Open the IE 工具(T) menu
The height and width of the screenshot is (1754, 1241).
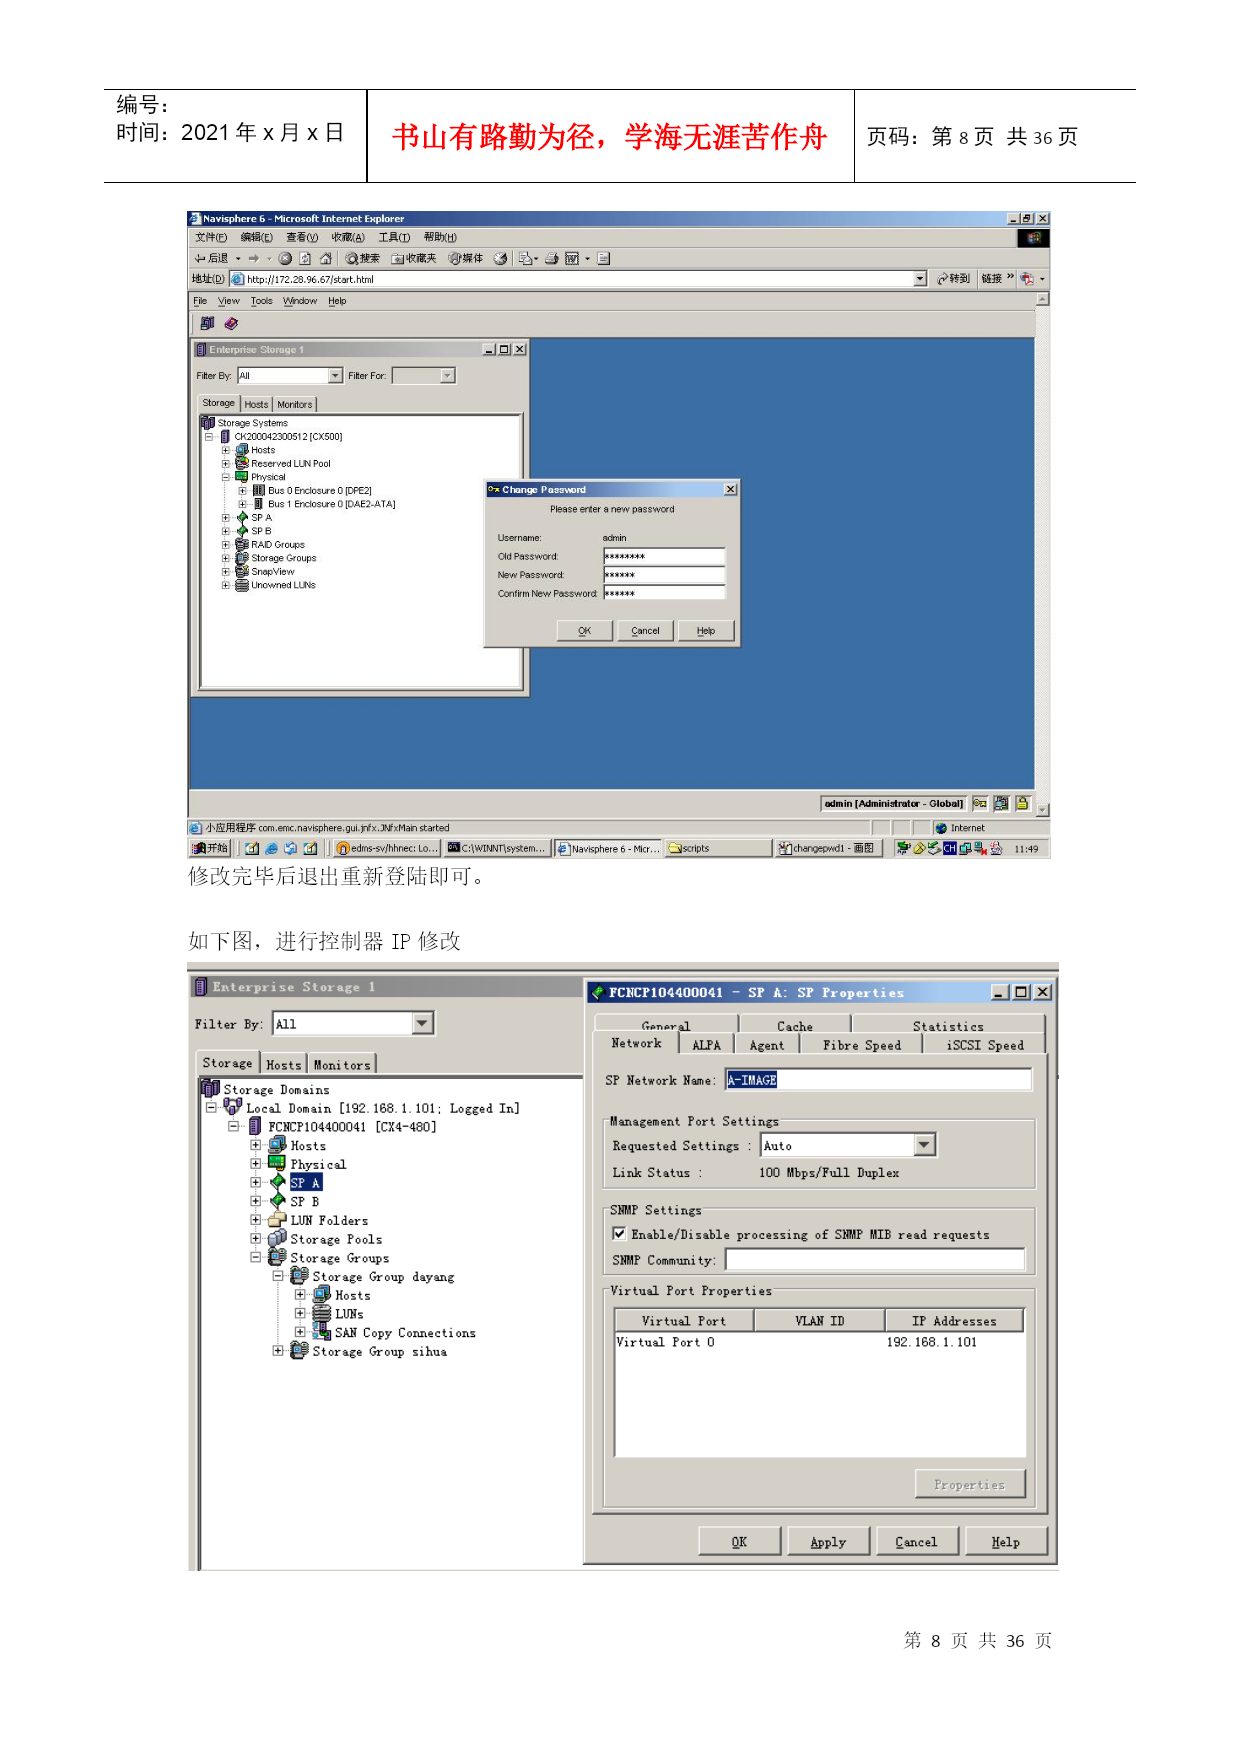(x=394, y=237)
